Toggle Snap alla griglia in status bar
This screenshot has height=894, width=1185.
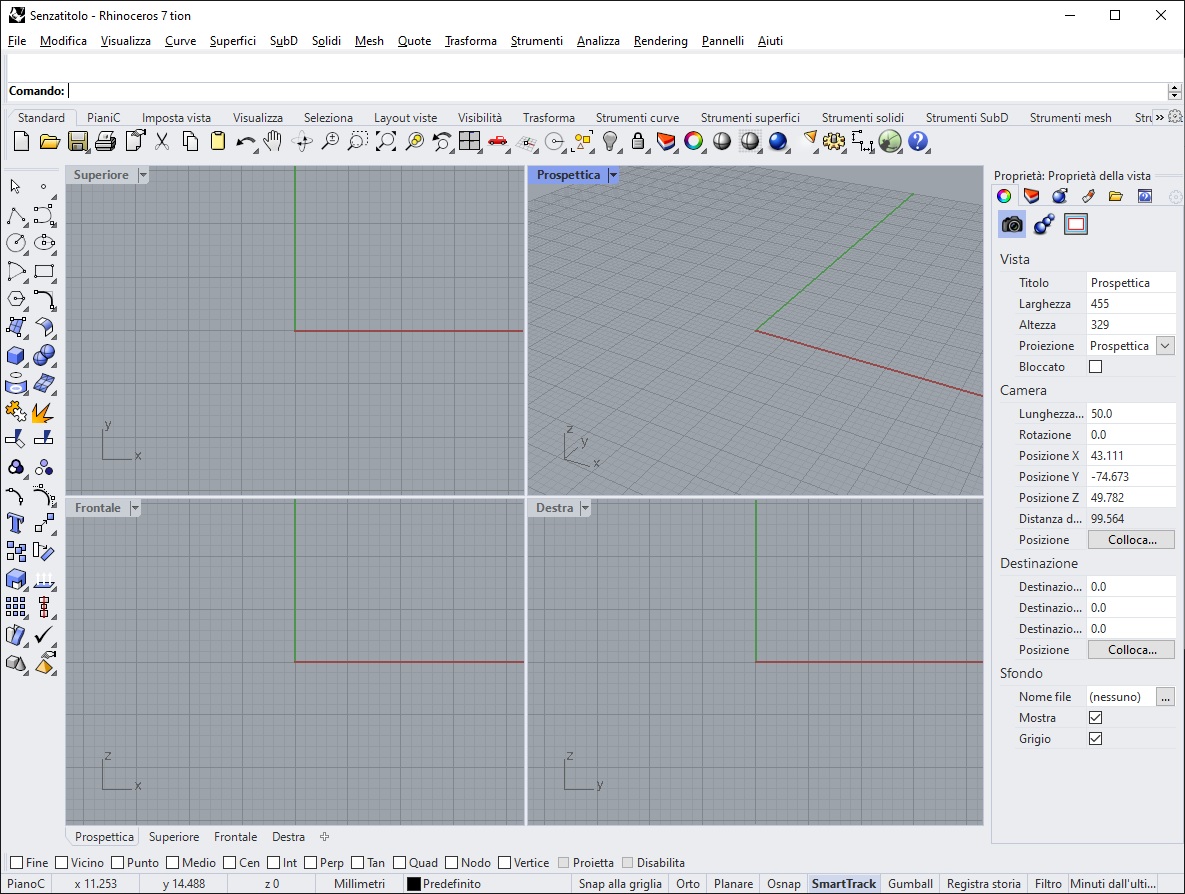tap(620, 883)
